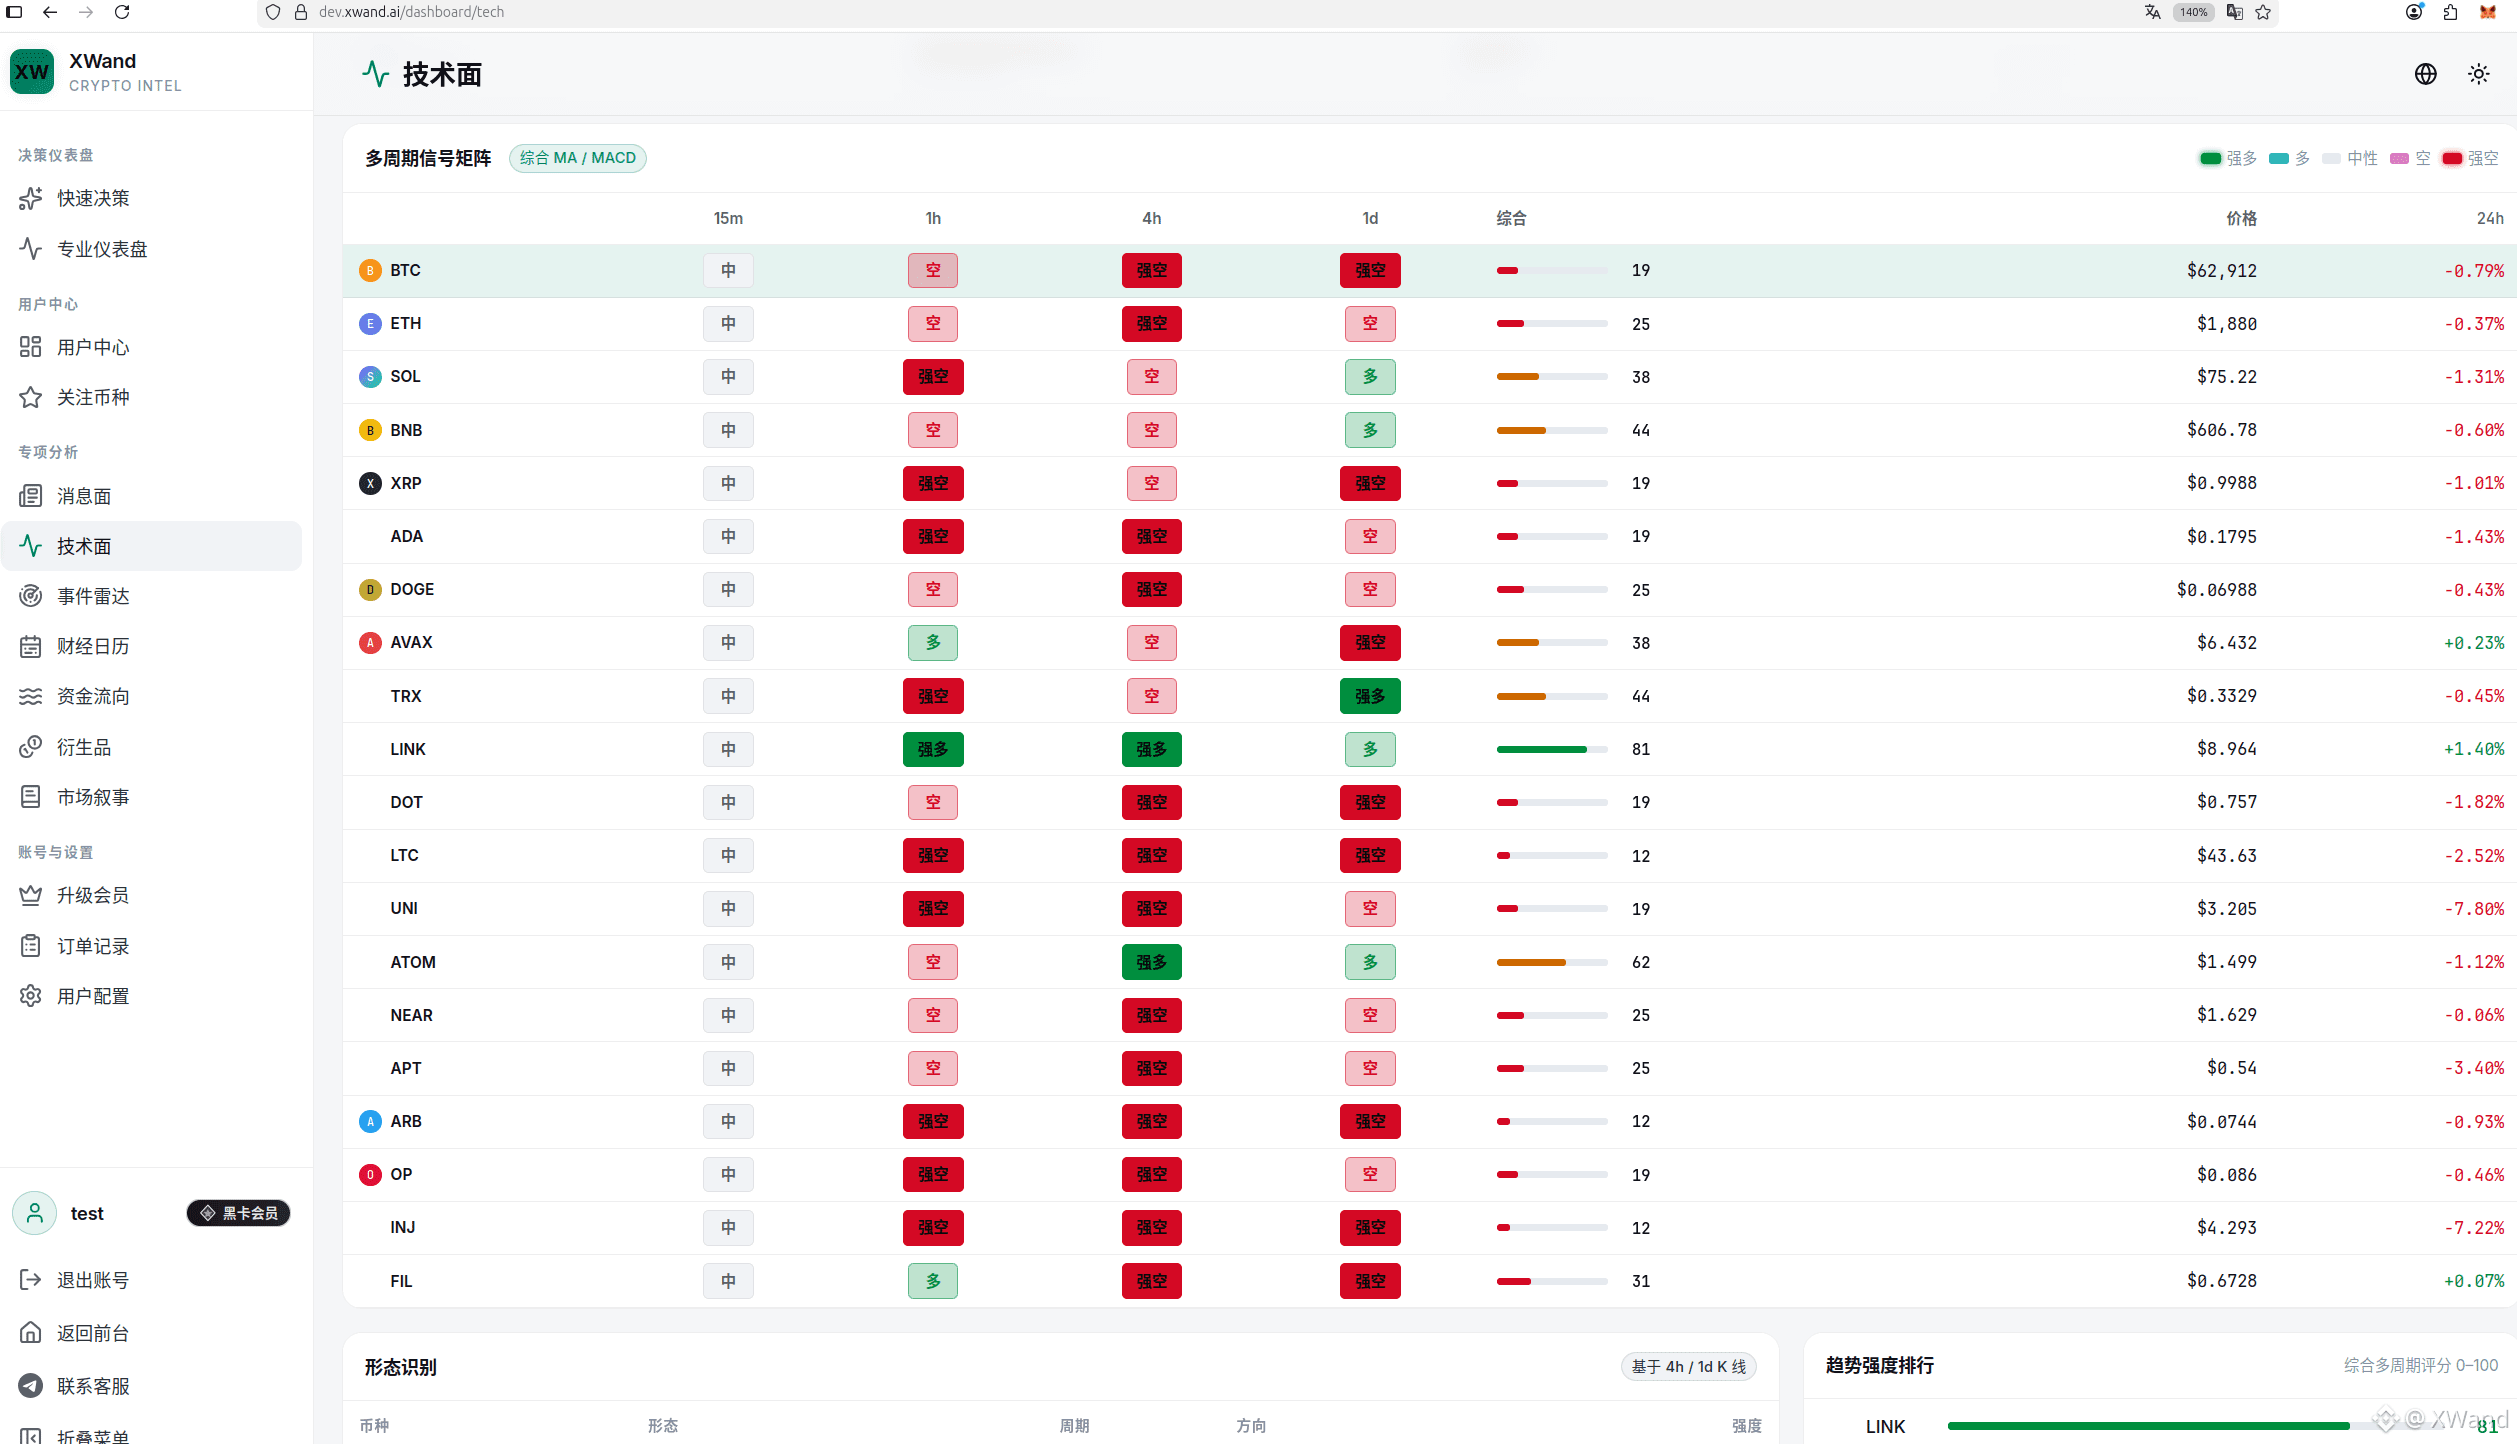Open browser extensions puzzle icon
2517x1444 pixels.
2450,12
